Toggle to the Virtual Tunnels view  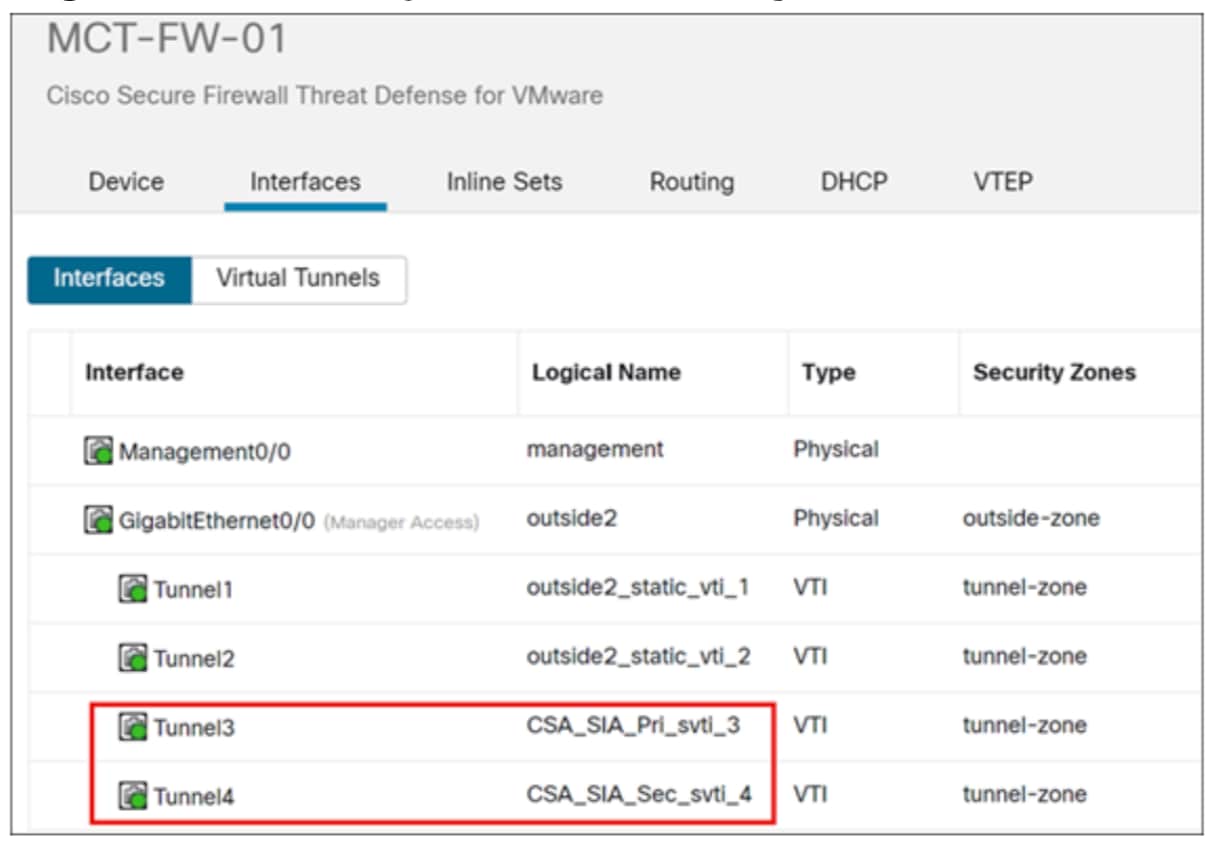pyautogui.click(x=298, y=278)
